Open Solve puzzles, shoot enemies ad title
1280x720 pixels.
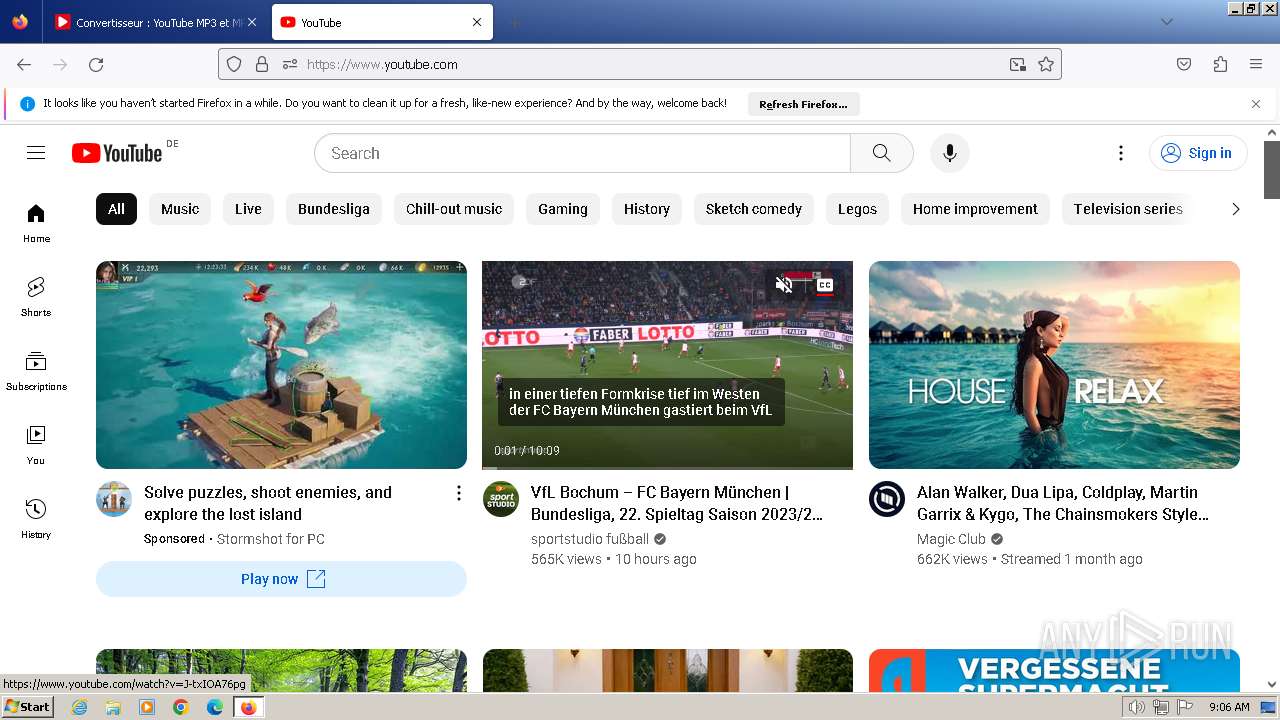coord(268,503)
